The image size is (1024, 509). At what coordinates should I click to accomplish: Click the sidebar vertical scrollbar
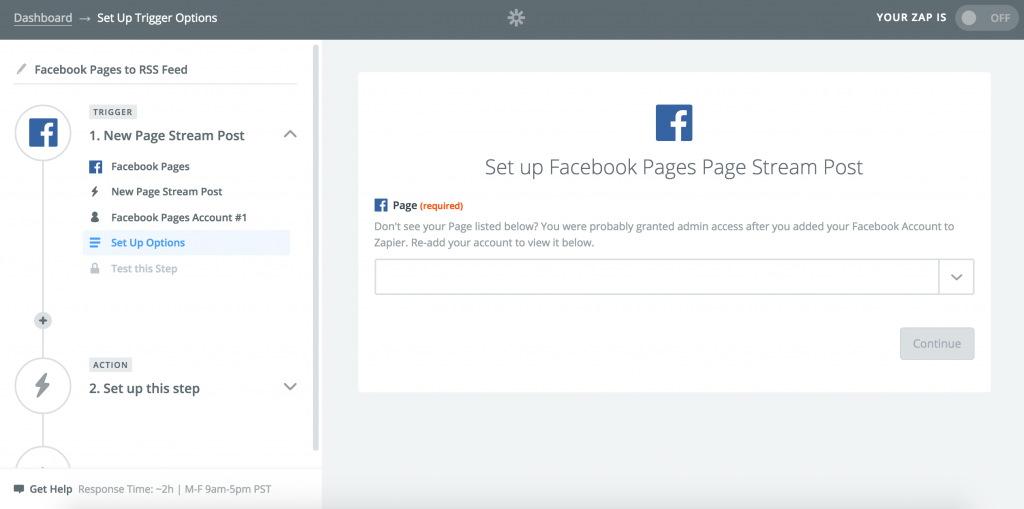(x=316, y=248)
